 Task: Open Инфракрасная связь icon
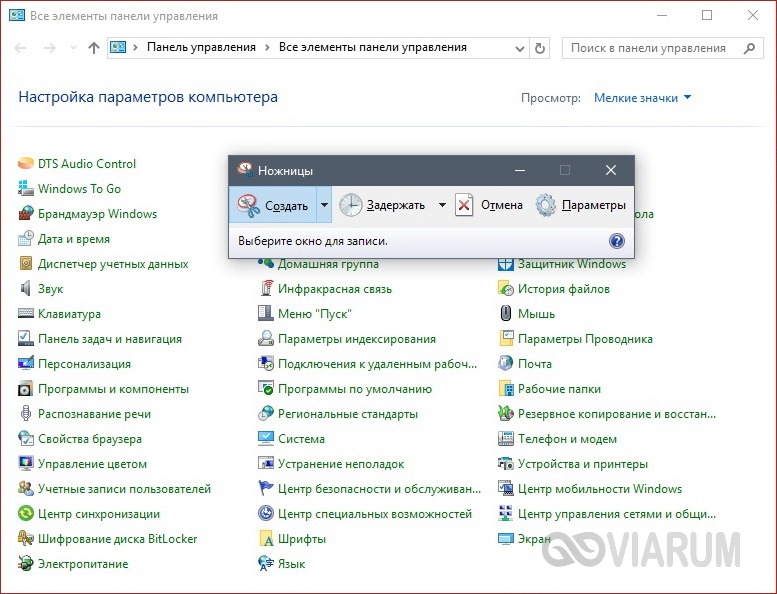(x=266, y=288)
